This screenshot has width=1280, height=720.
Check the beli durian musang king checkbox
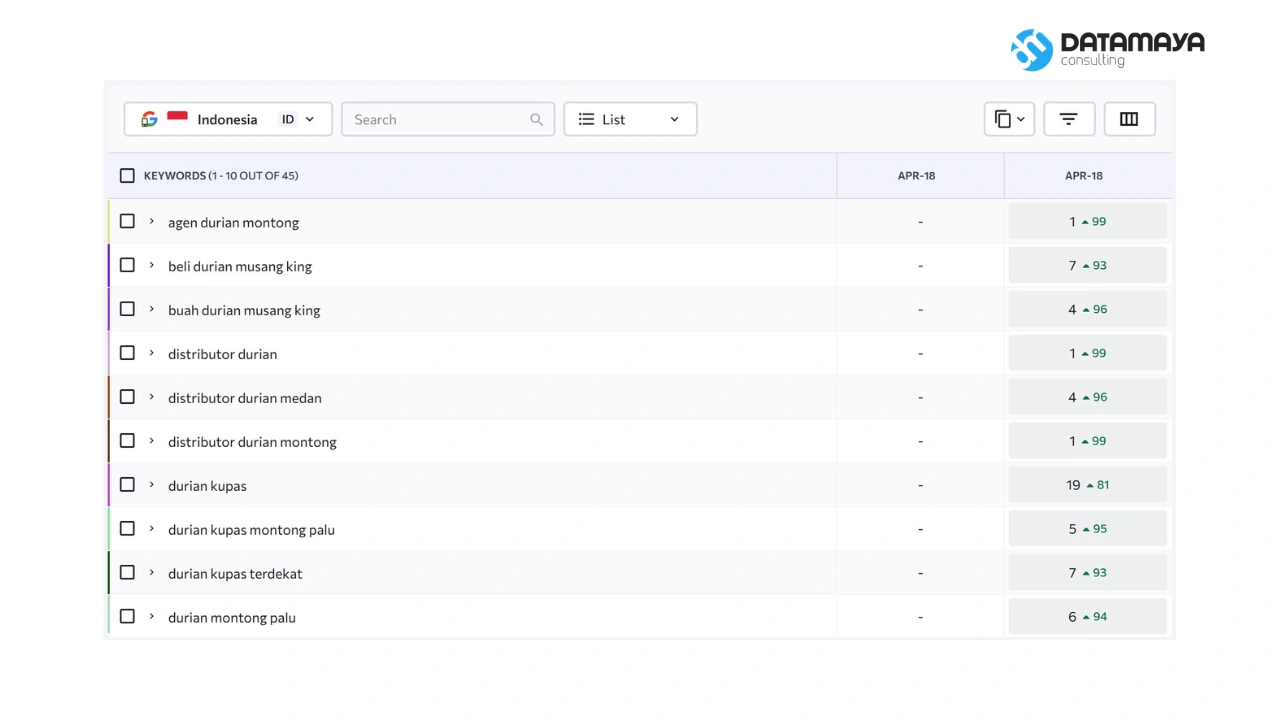pos(127,265)
